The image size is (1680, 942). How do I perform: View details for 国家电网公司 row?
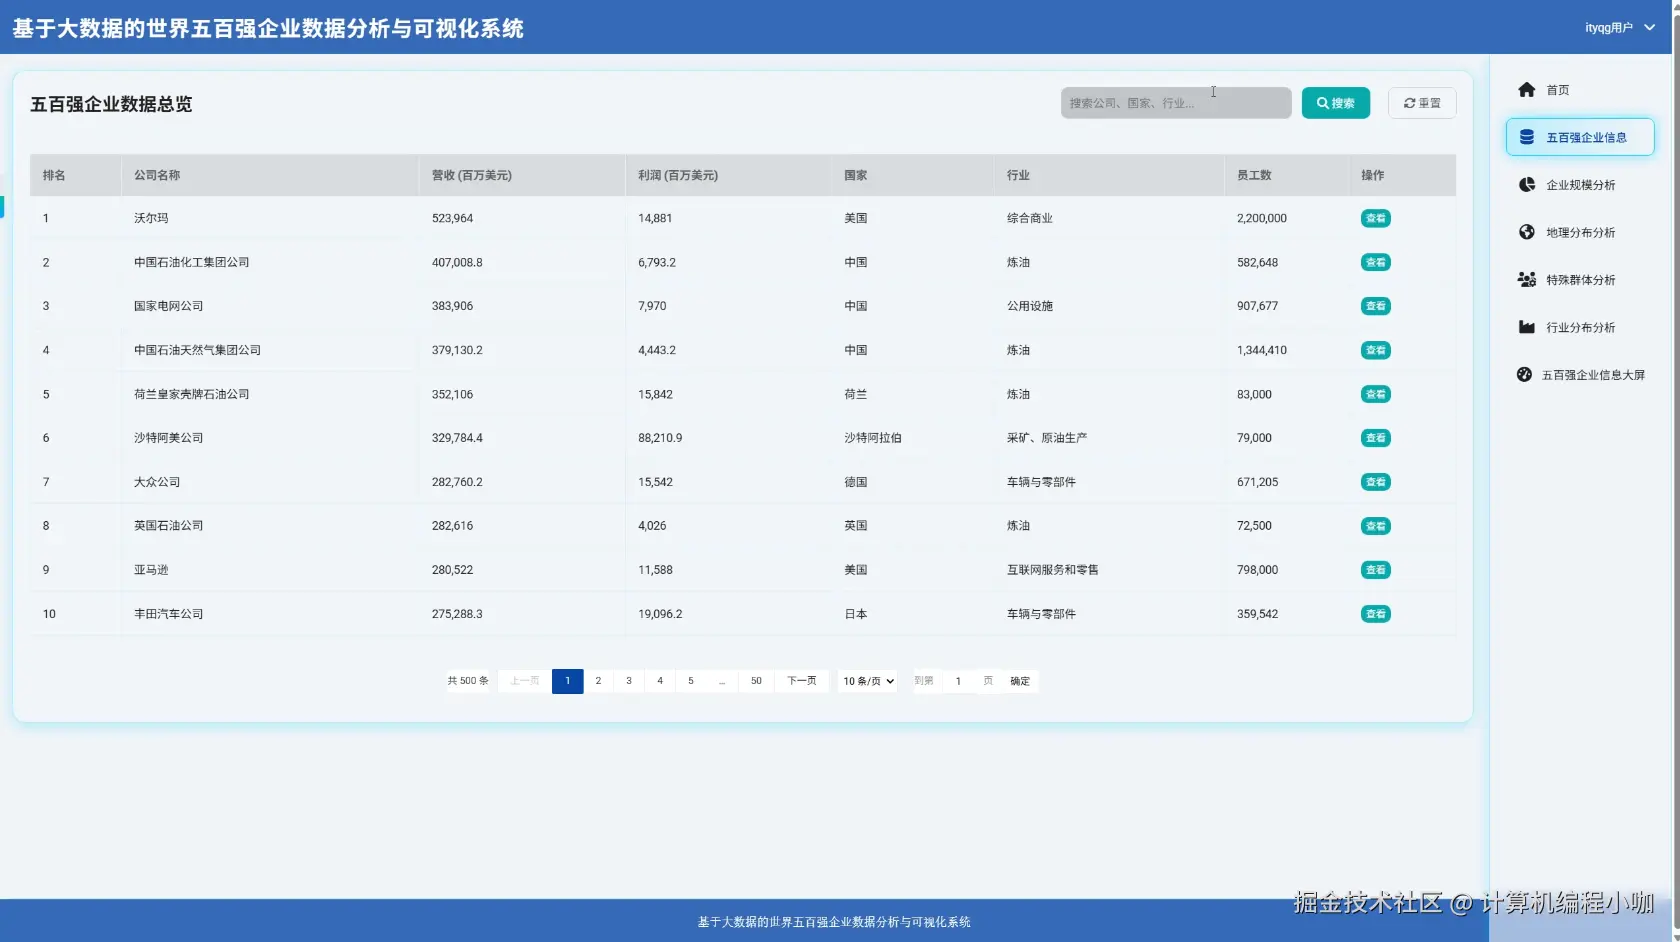(x=1376, y=306)
